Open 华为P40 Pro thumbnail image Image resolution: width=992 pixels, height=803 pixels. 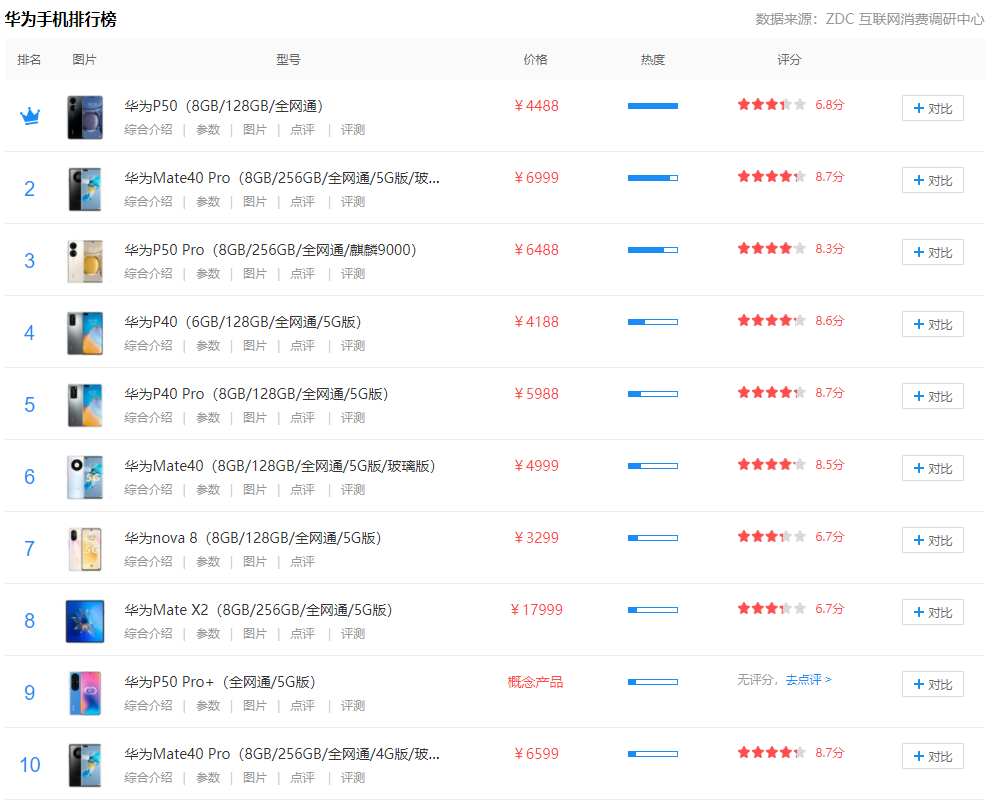click(x=85, y=405)
